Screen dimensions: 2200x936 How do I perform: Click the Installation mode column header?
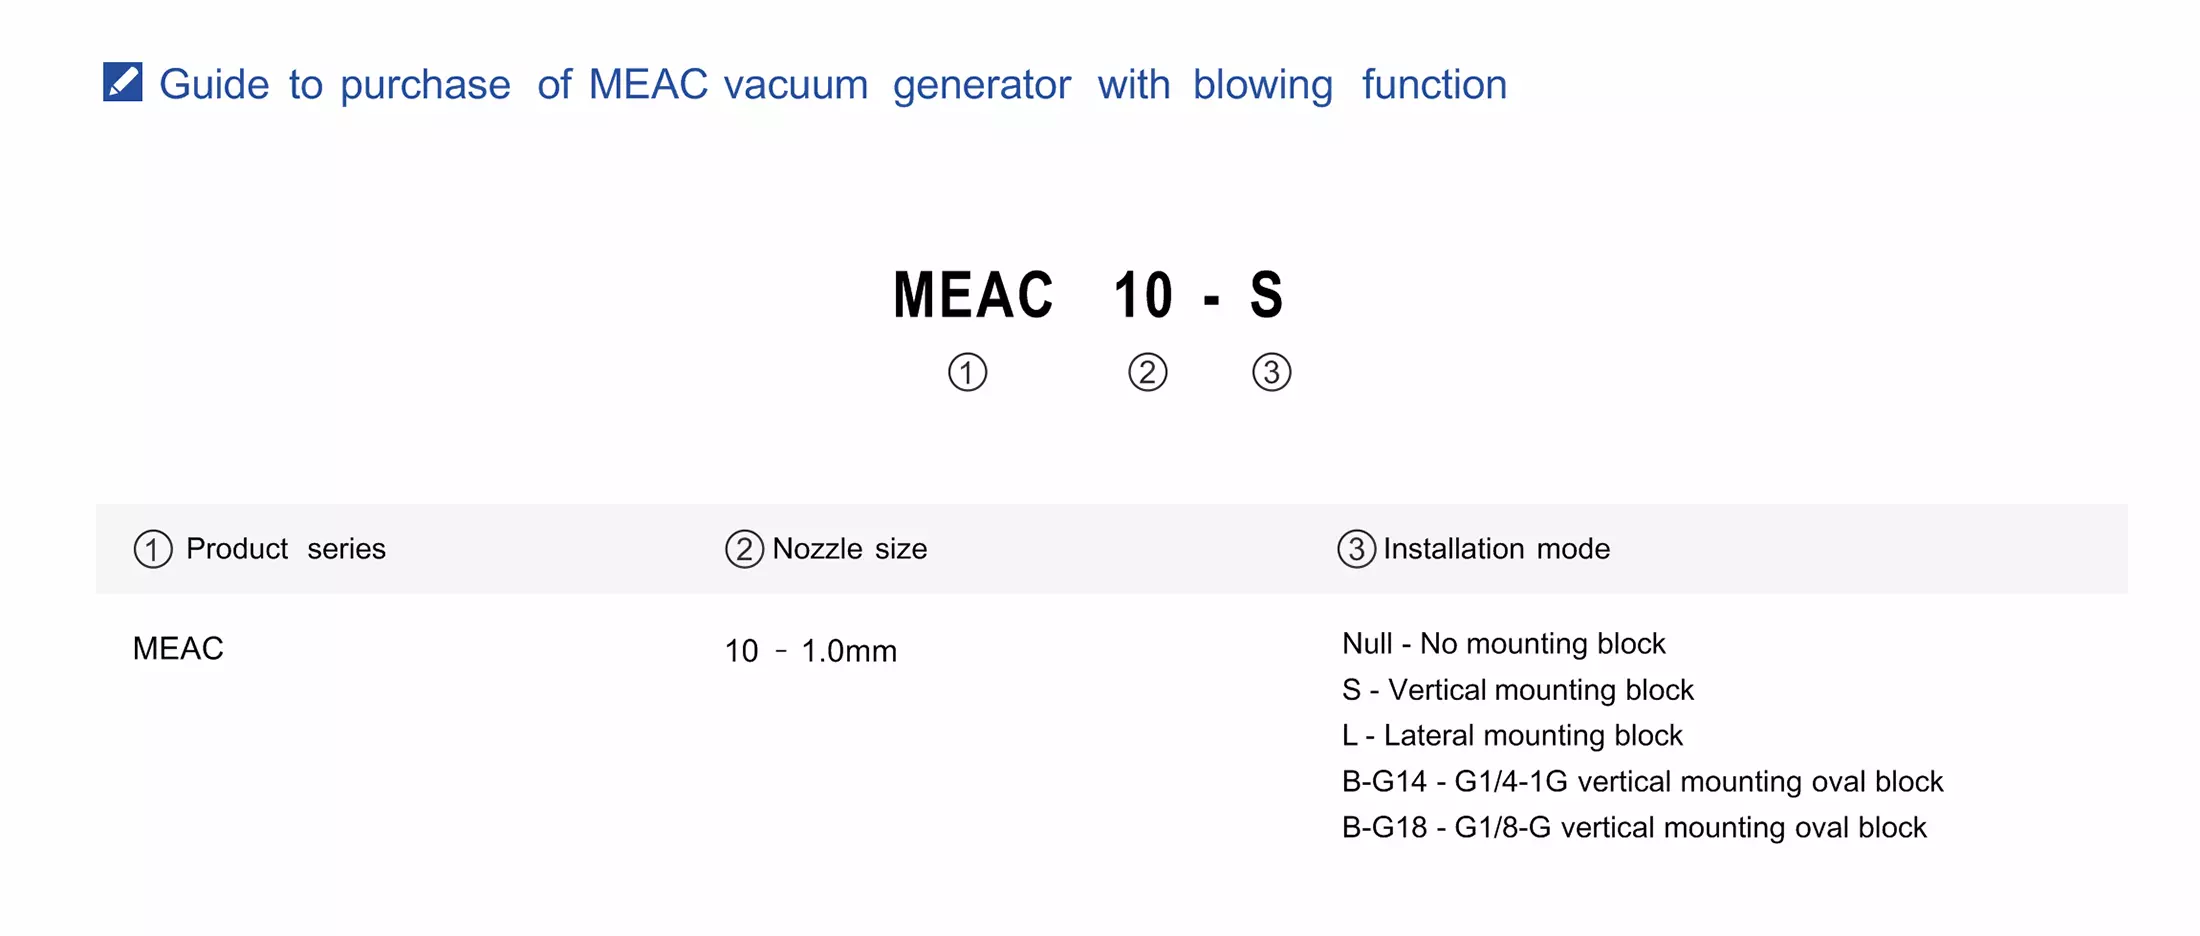tap(1496, 549)
